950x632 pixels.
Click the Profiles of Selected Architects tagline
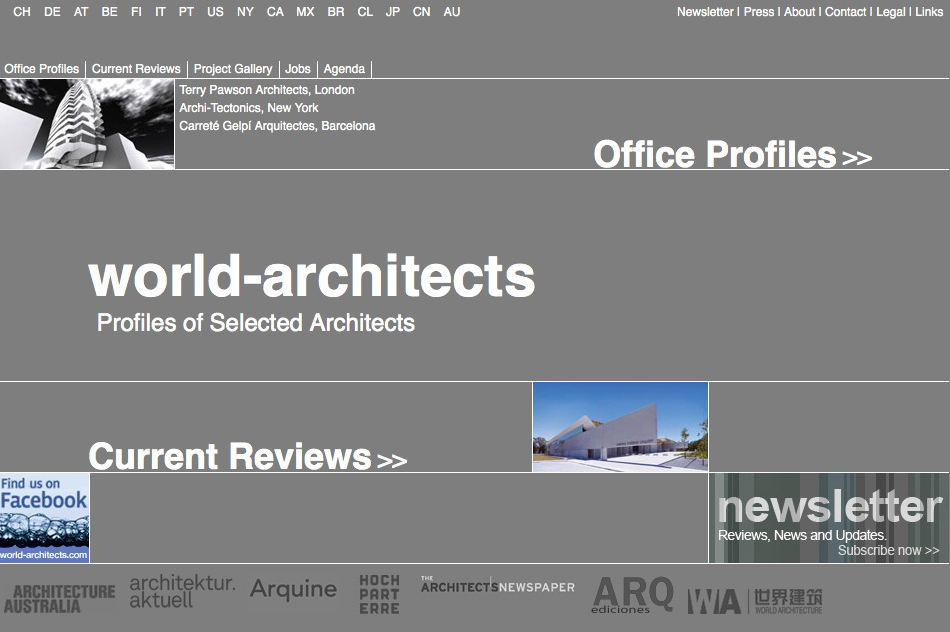256,322
